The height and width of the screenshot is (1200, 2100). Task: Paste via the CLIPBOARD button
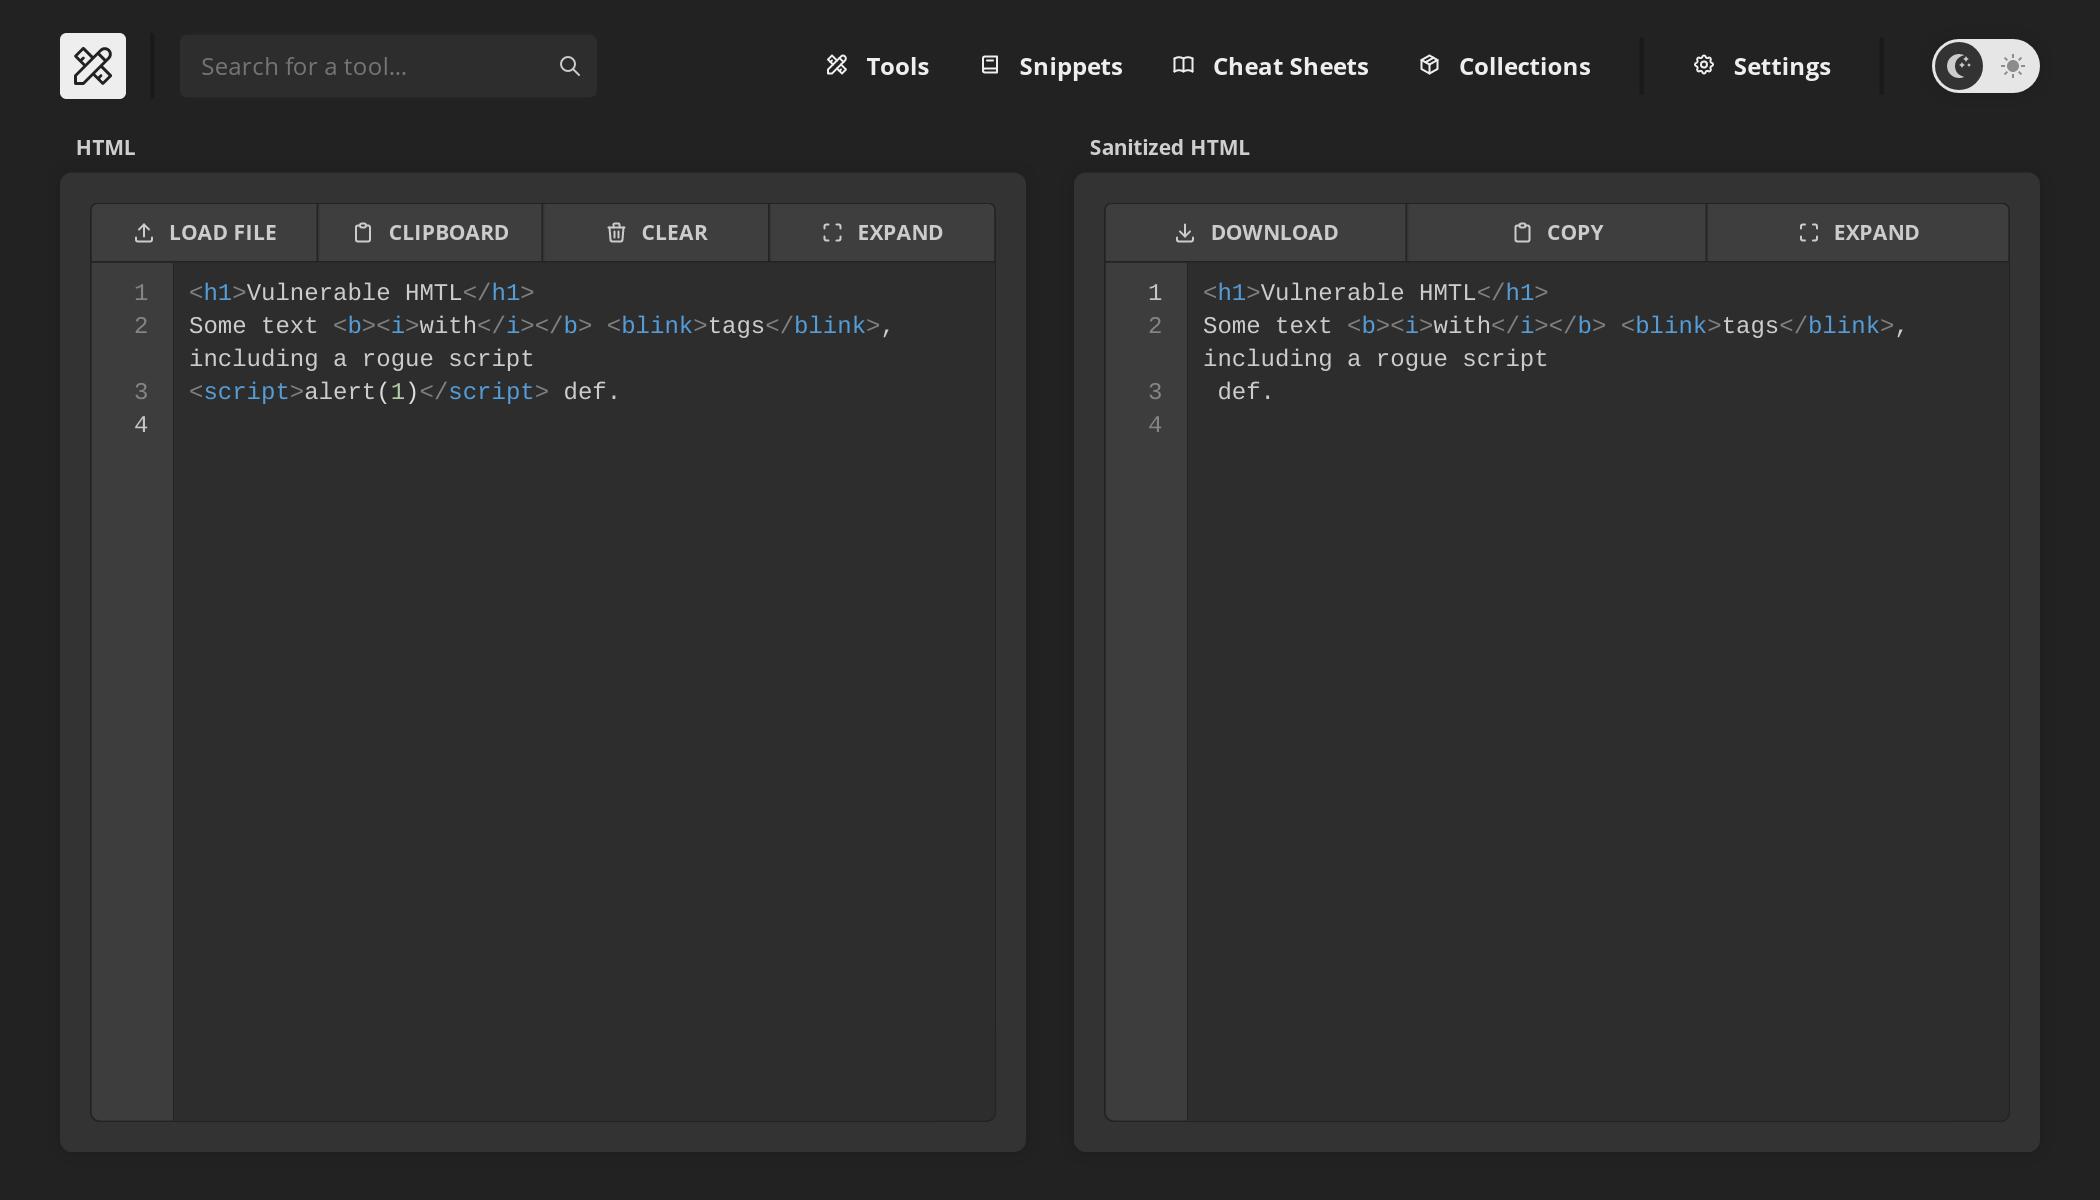click(x=430, y=233)
